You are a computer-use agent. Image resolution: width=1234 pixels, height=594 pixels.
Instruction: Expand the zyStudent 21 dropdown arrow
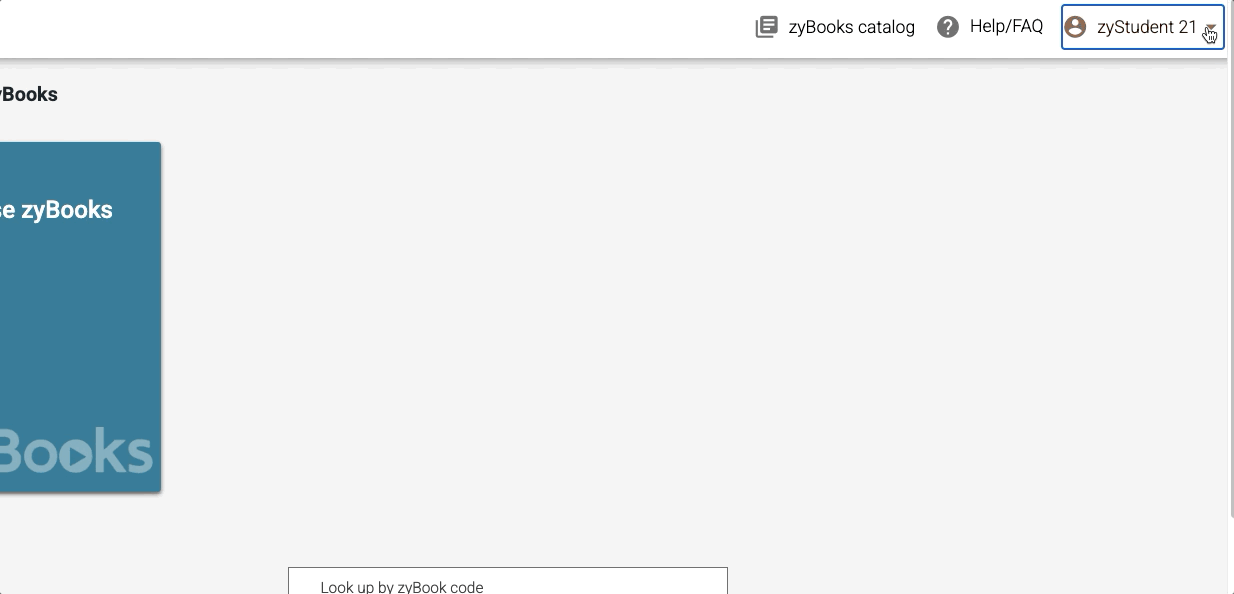click(1210, 29)
